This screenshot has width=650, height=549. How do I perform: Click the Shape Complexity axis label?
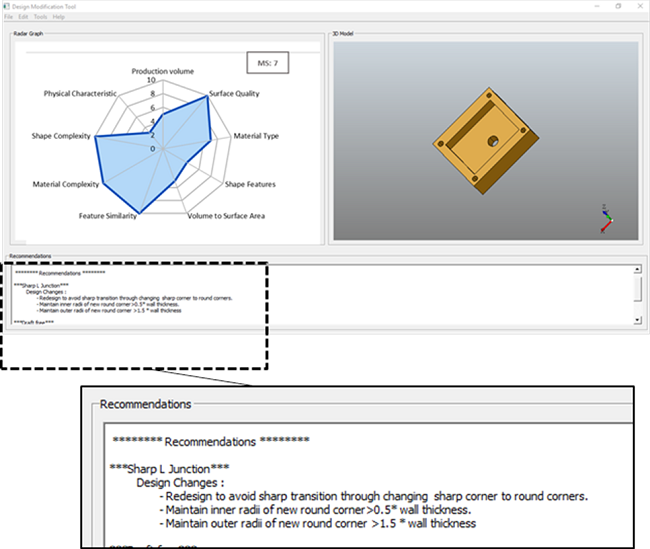coord(61,135)
